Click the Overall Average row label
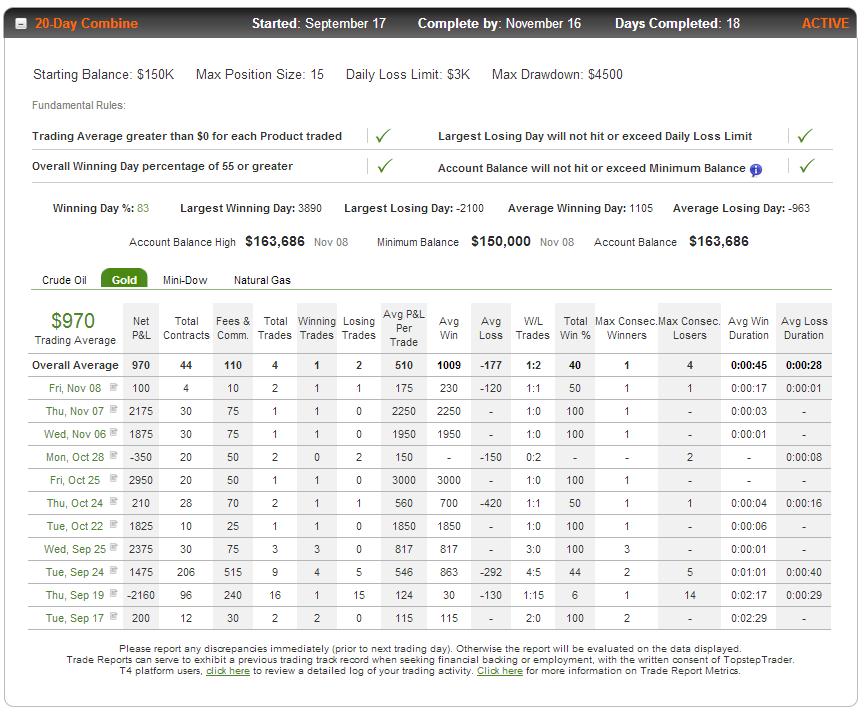 coord(75,365)
